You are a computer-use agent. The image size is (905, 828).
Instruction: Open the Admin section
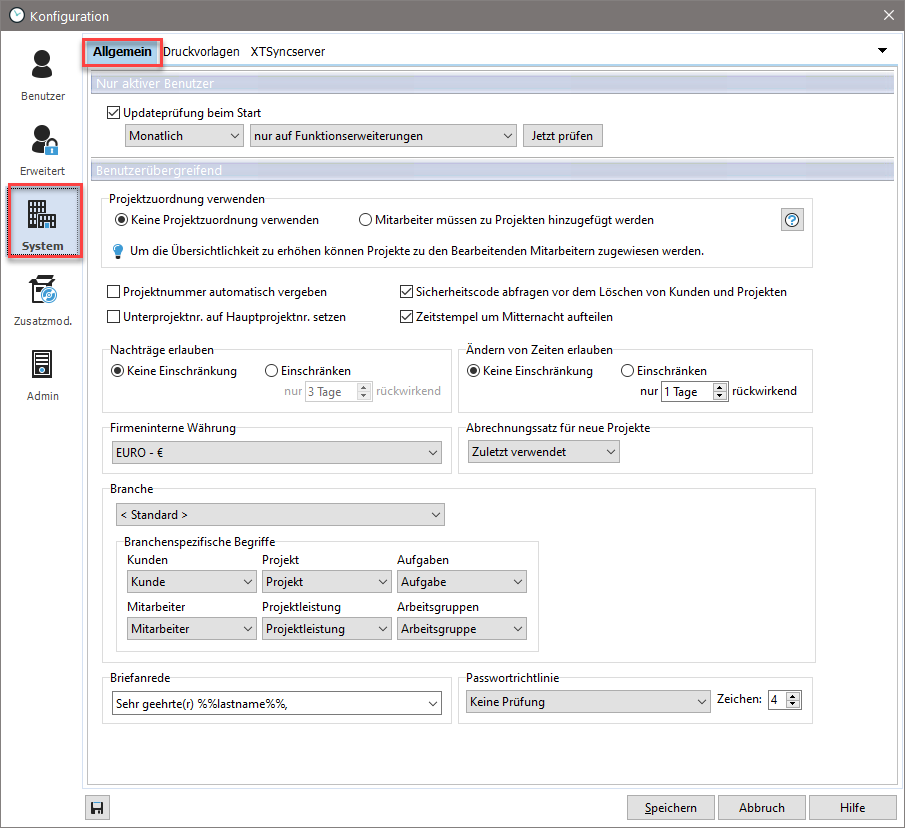42,375
